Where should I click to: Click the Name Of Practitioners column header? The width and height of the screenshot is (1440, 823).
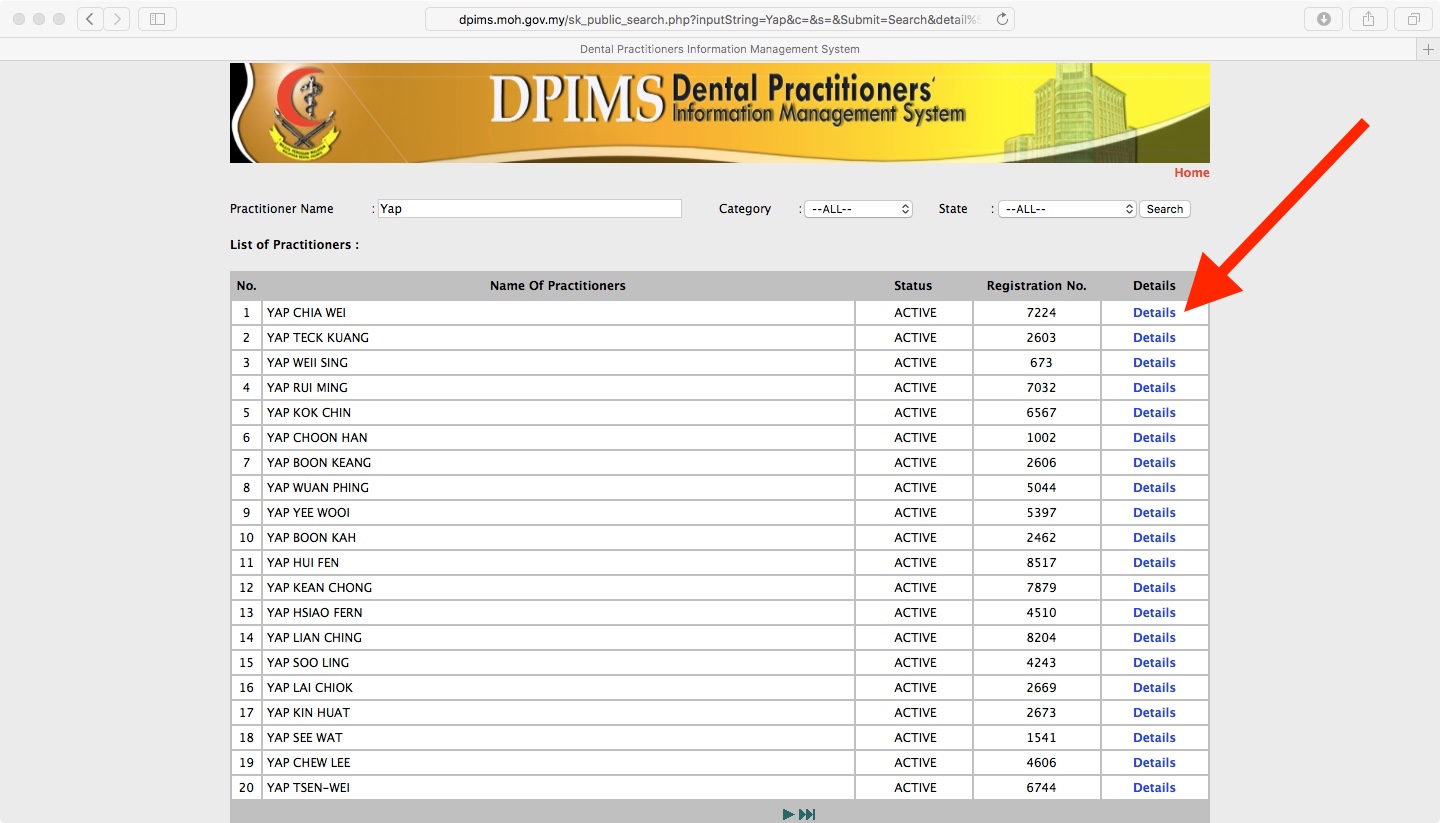(558, 286)
